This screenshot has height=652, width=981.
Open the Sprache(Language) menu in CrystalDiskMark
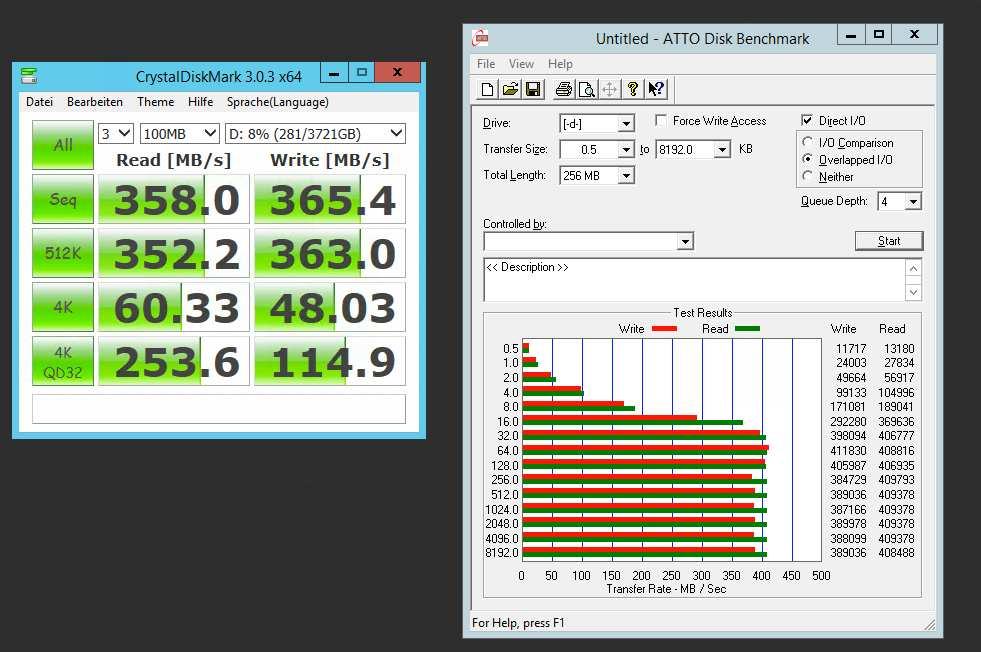coord(277,101)
